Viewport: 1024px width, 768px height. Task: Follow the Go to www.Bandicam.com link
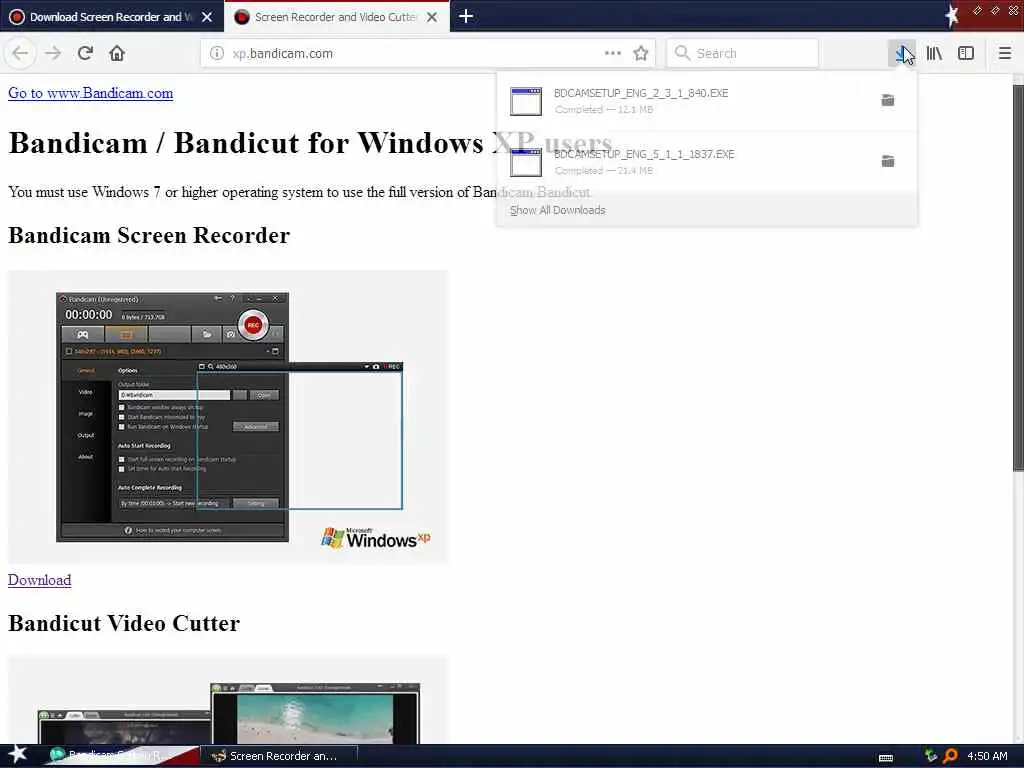tap(91, 93)
